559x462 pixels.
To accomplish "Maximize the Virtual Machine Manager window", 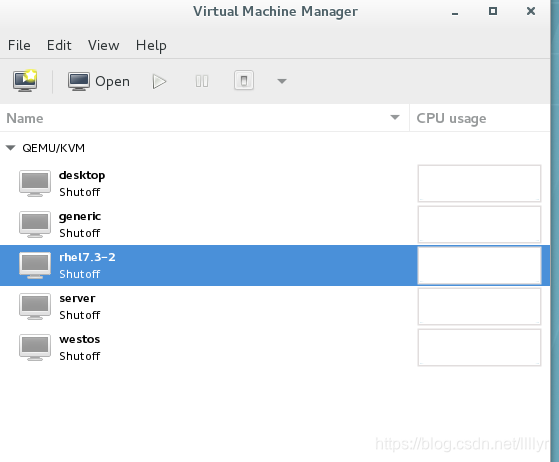I will (x=493, y=11).
